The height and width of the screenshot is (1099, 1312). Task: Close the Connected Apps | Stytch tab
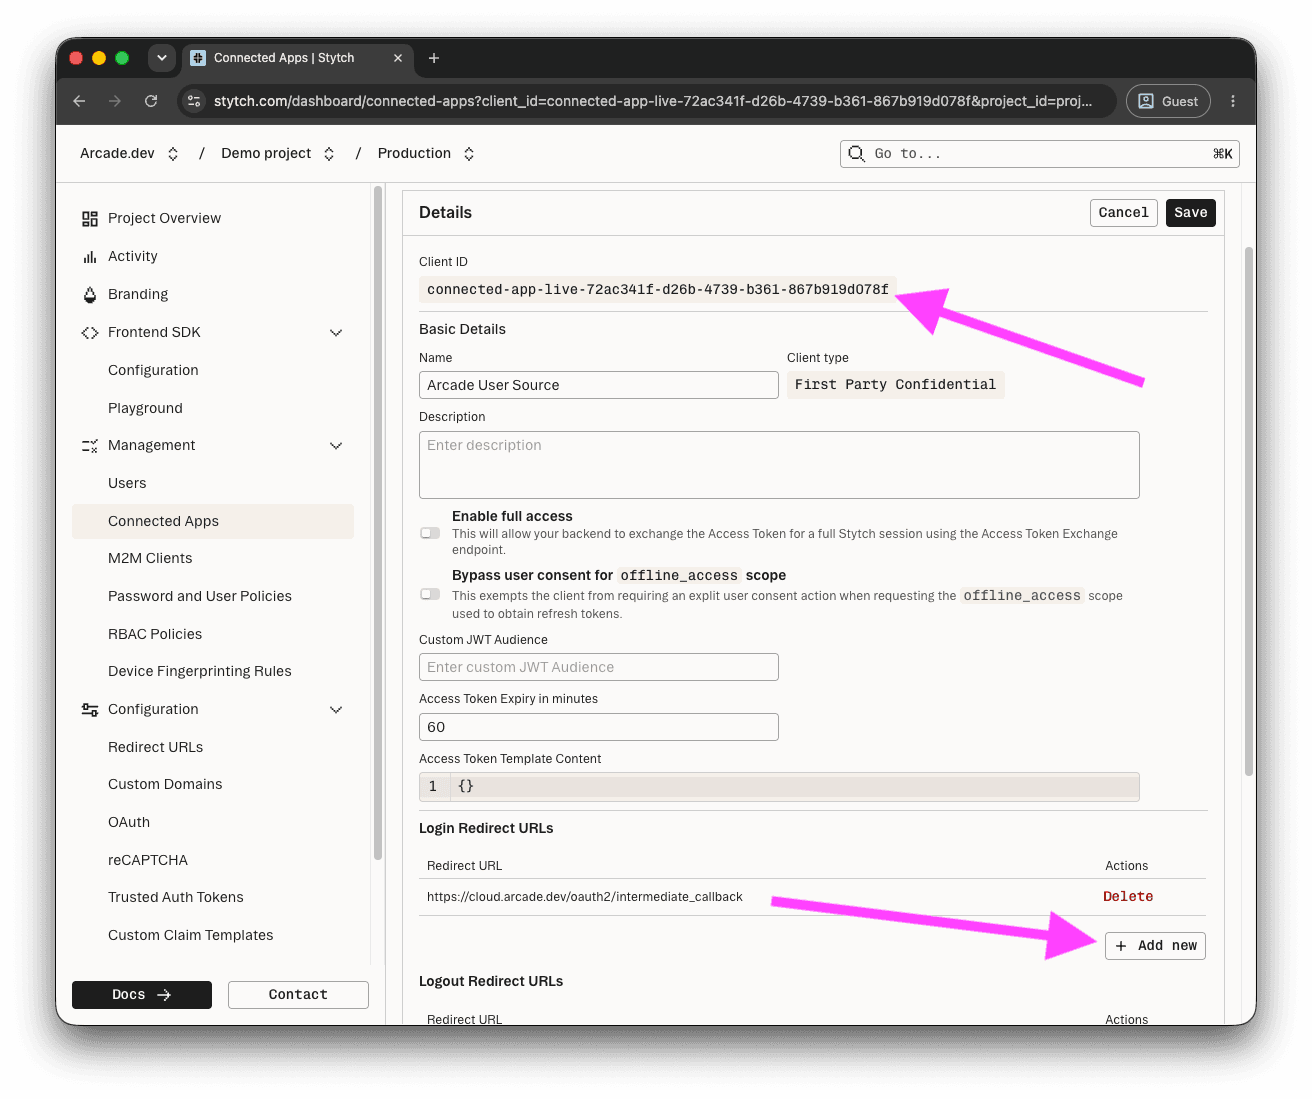click(x=398, y=58)
